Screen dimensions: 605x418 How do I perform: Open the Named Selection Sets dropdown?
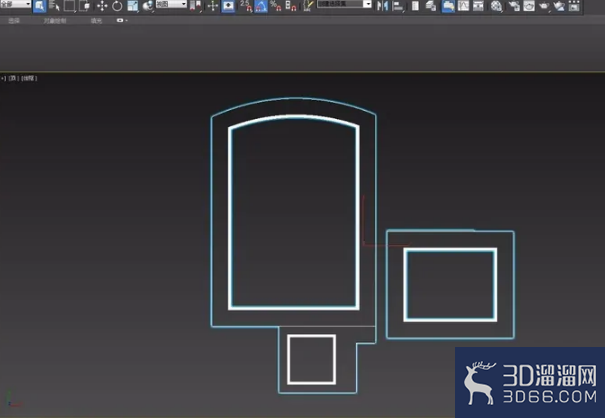(344, 4)
